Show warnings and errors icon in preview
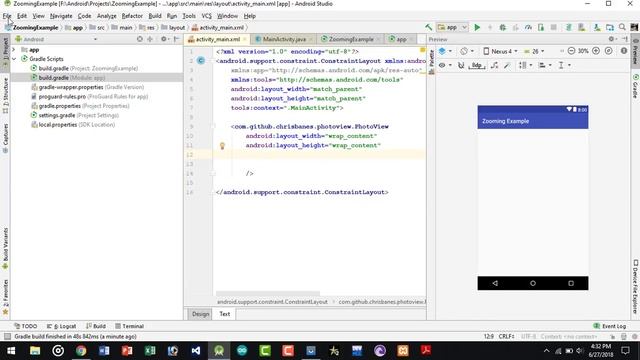Viewport: 640px width, 360px height. [x=624, y=51]
